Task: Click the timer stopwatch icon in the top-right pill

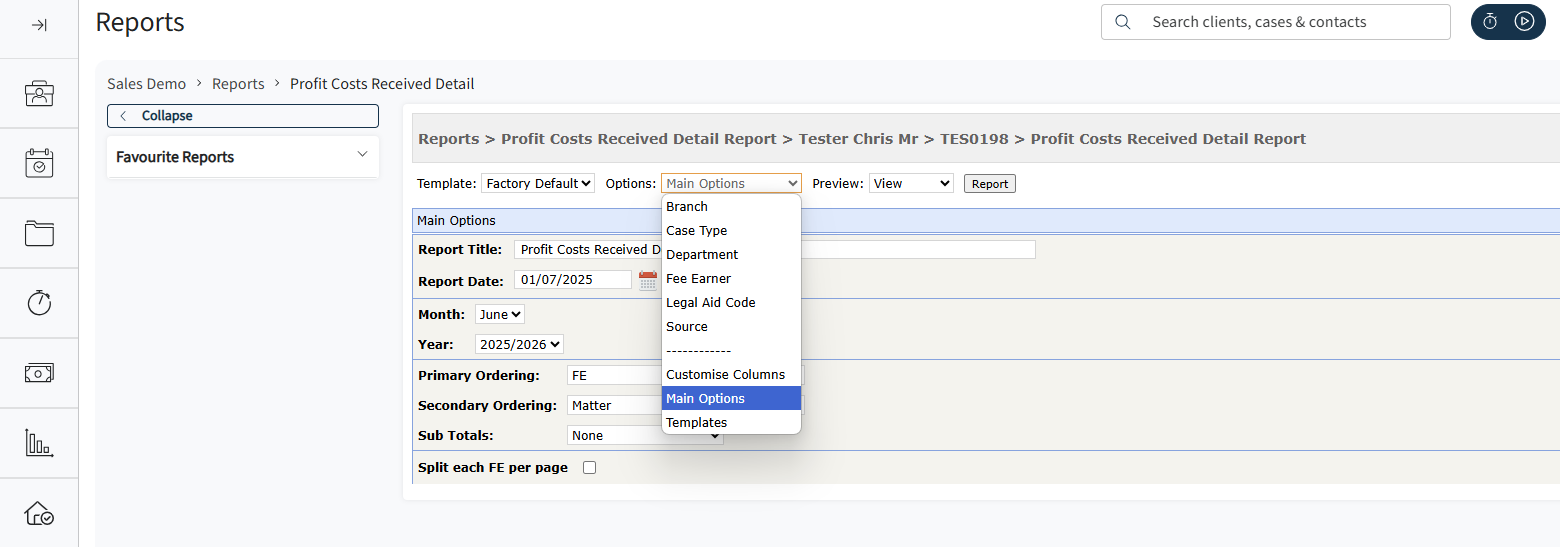Action: coord(1490,21)
